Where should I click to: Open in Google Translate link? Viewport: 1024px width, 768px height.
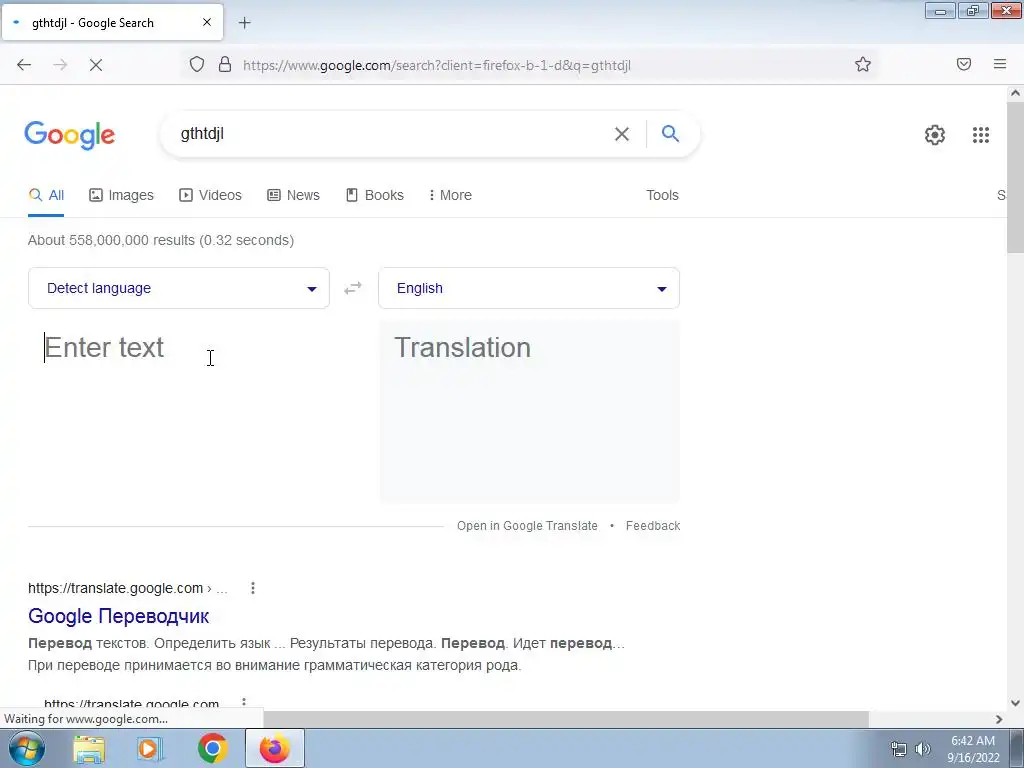click(527, 526)
